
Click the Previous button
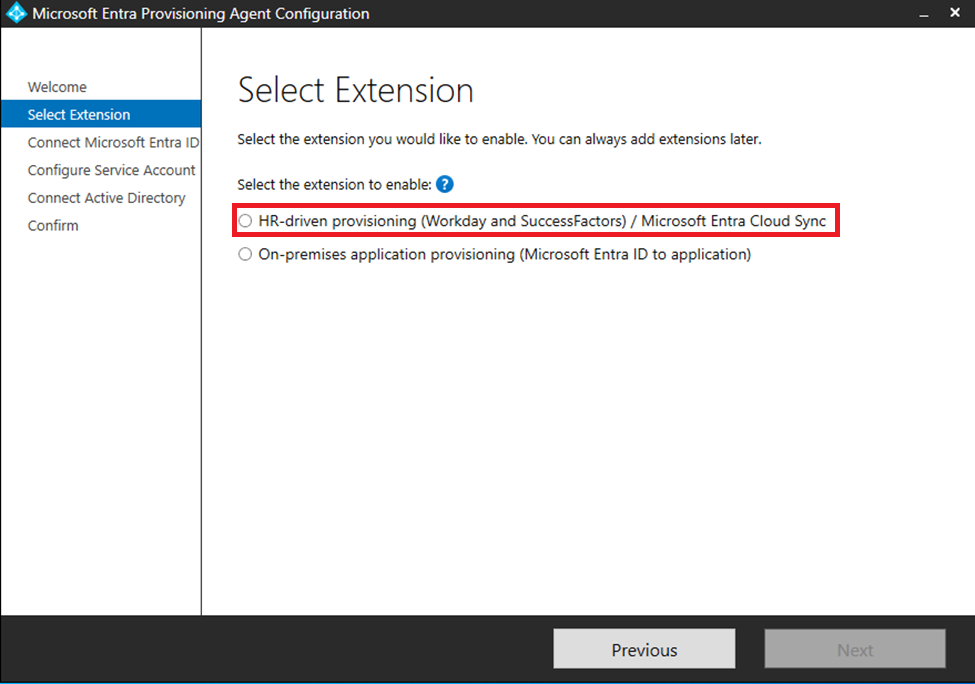tap(644, 649)
